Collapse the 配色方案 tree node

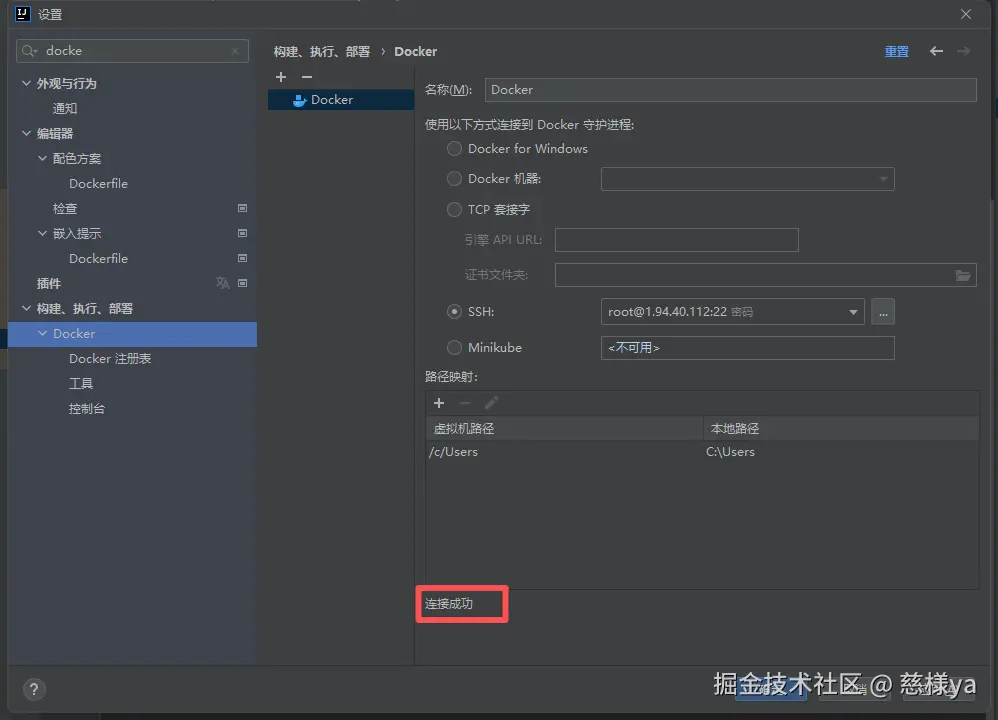[x=42, y=158]
